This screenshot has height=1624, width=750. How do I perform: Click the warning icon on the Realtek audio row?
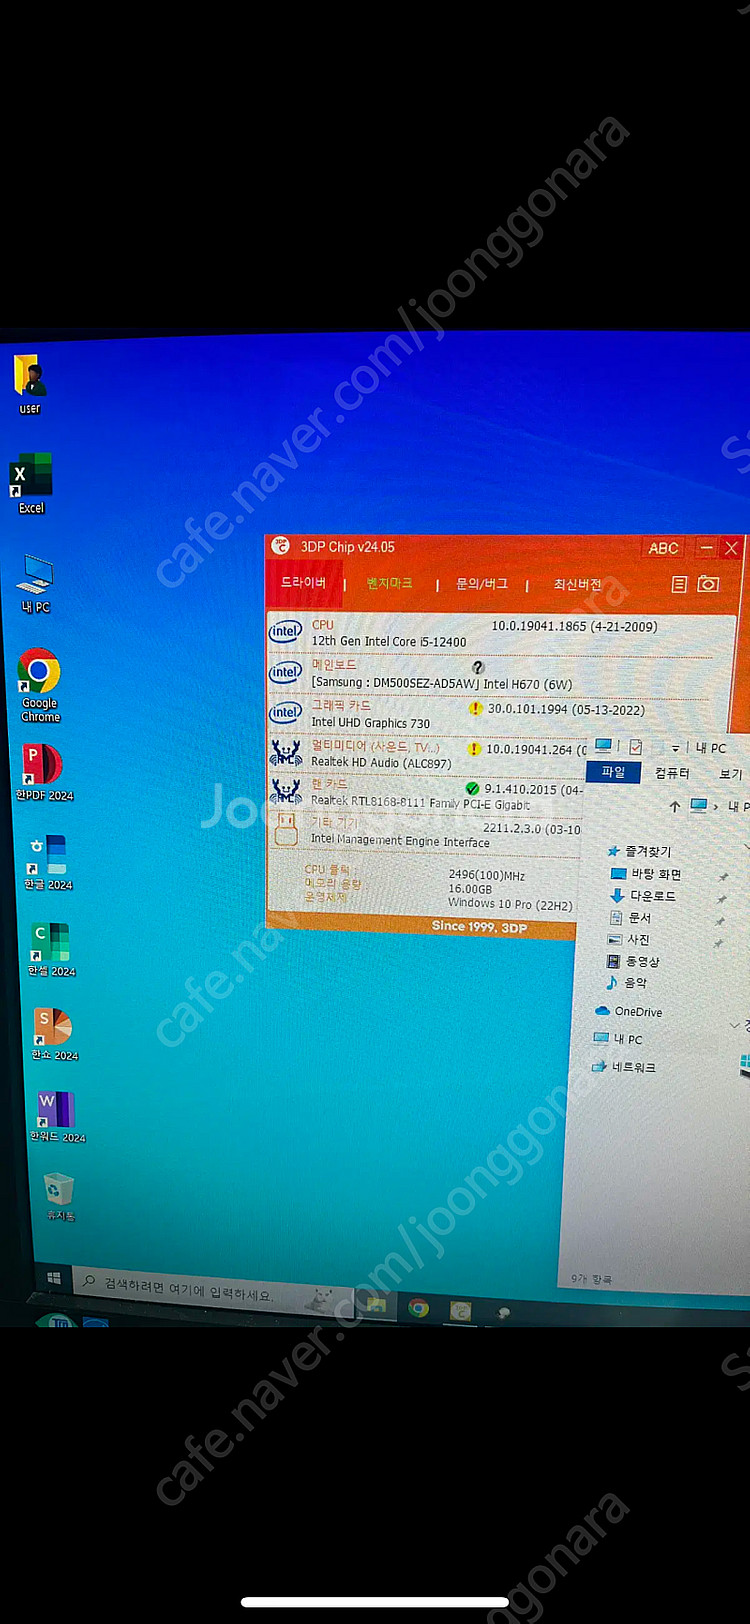[474, 749]
